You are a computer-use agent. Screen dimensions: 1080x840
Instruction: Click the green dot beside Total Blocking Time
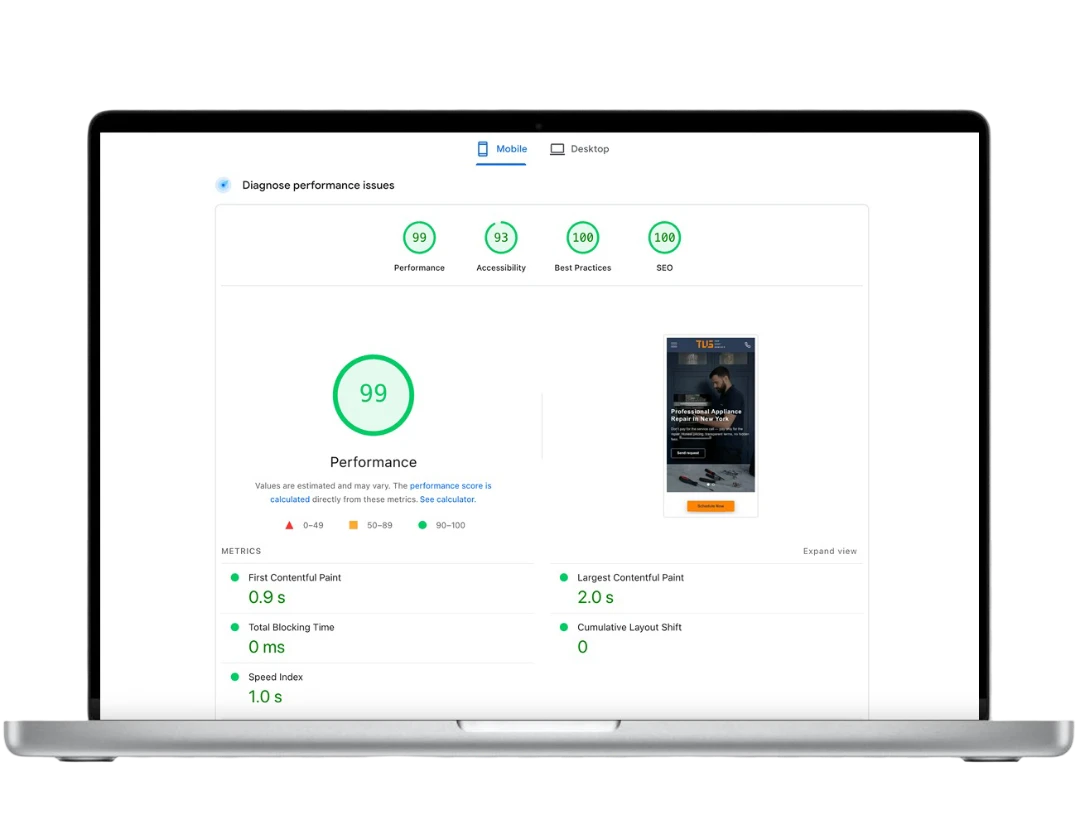[235, 627]
